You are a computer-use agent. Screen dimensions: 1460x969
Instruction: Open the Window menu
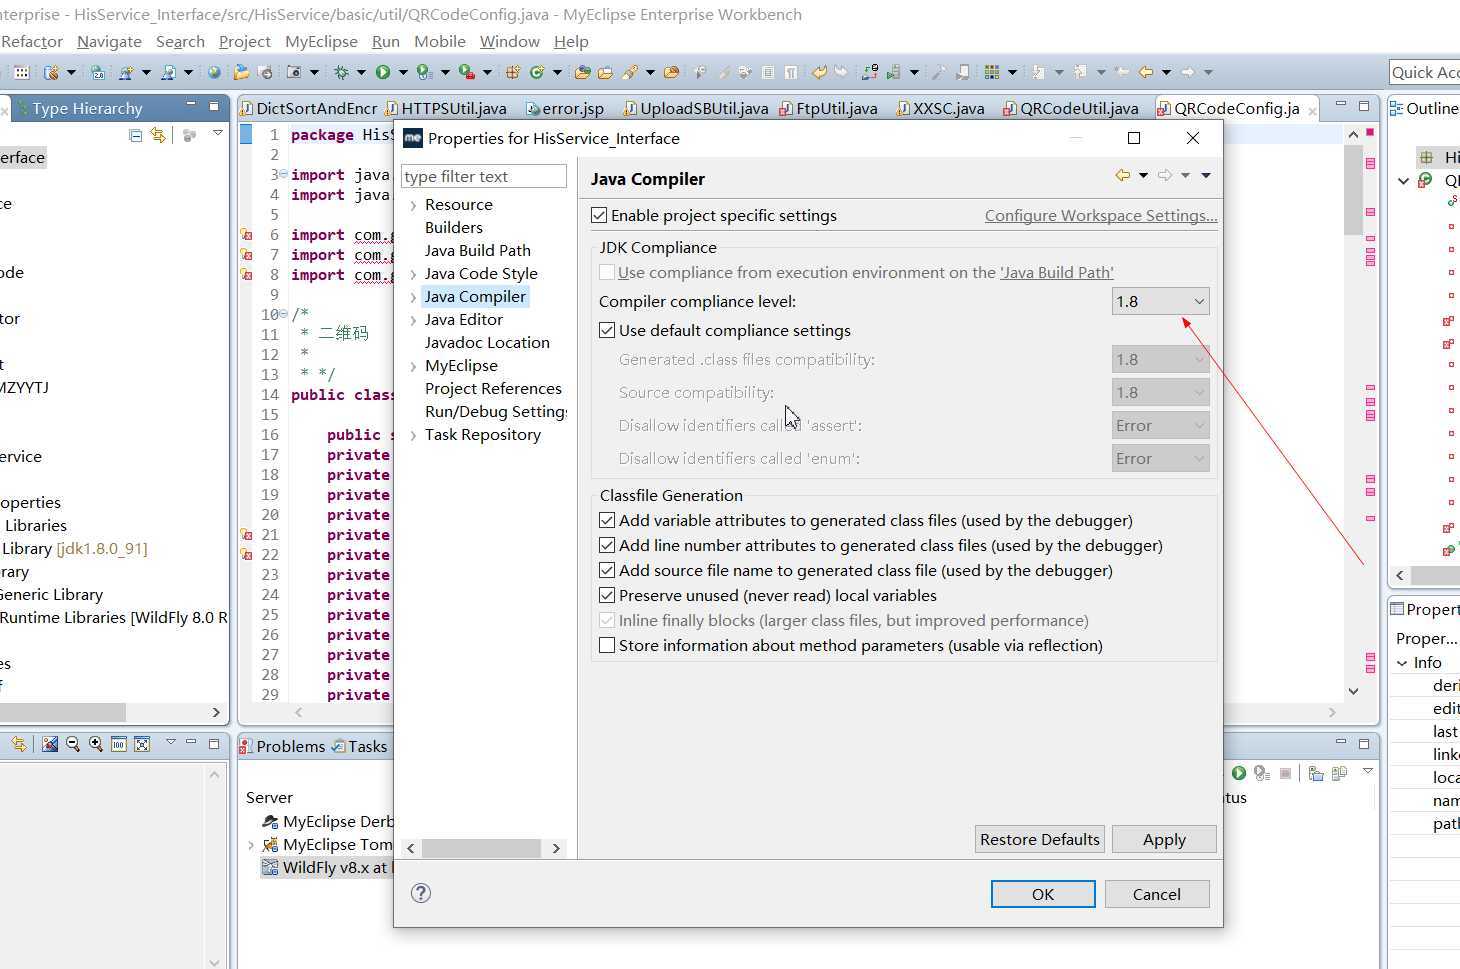click(x=509, y=41)
